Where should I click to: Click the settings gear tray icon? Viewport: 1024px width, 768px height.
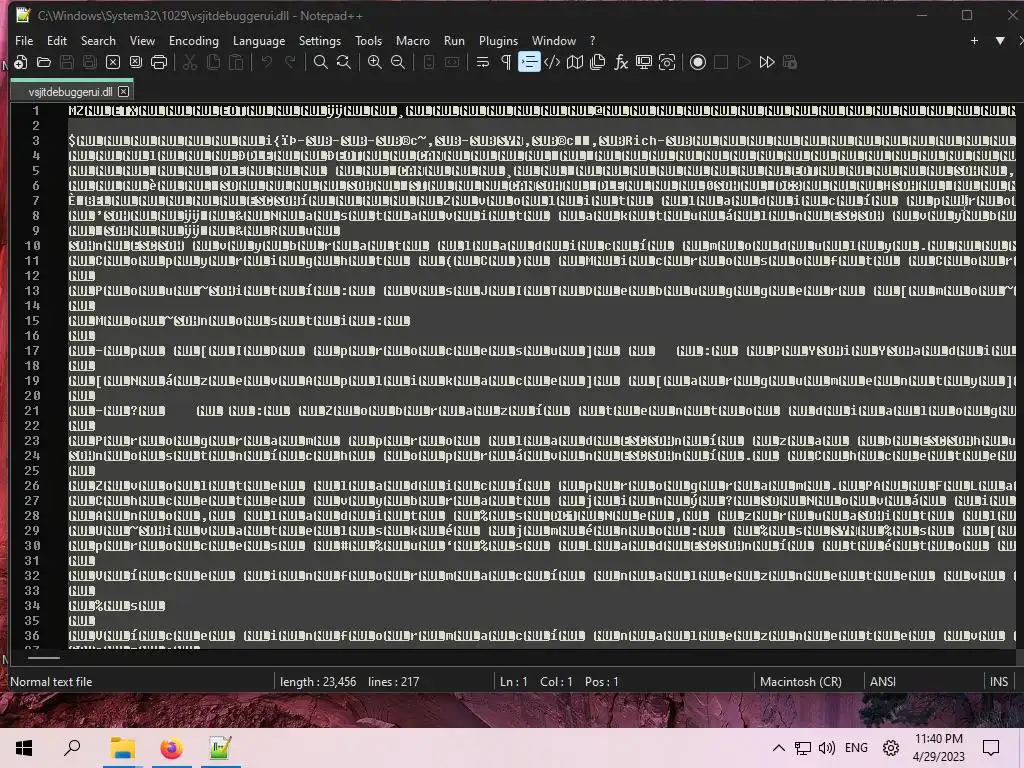(x=891, y=748)
